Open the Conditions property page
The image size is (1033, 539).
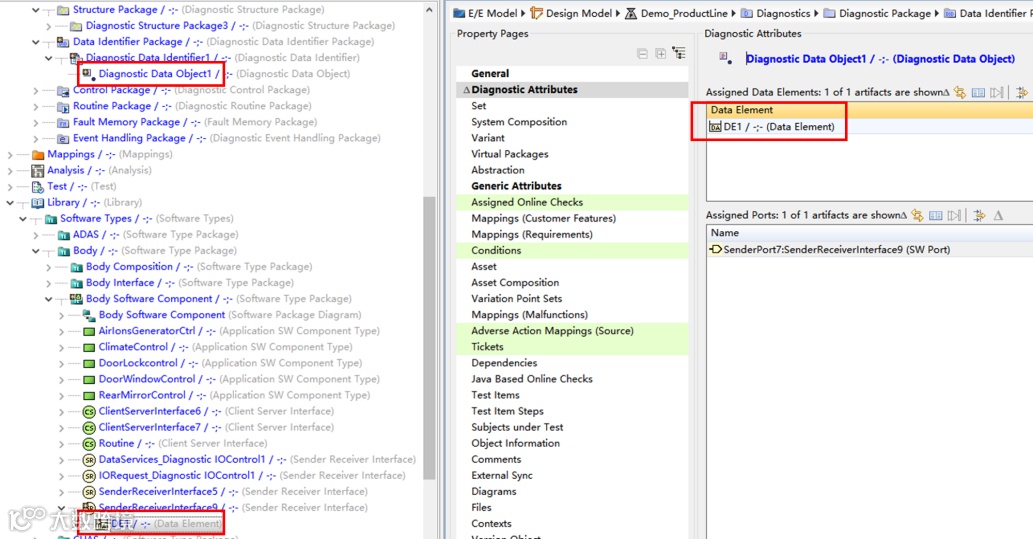(496, 250)
